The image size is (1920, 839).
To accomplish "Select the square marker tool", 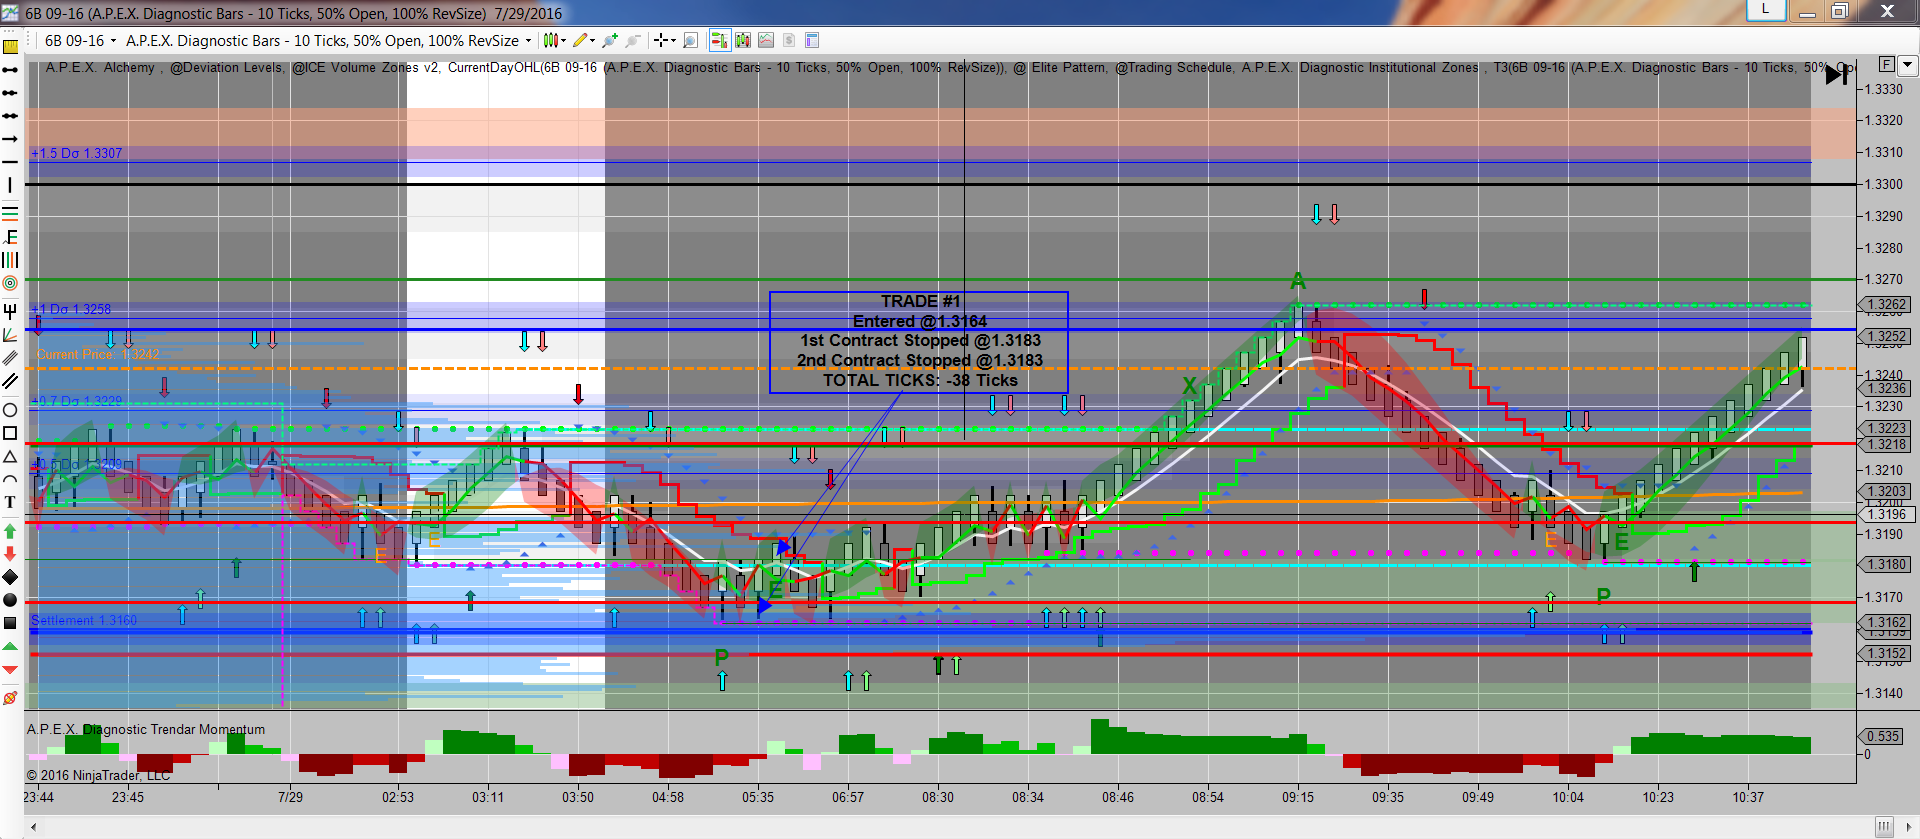I will coord(10,623).
